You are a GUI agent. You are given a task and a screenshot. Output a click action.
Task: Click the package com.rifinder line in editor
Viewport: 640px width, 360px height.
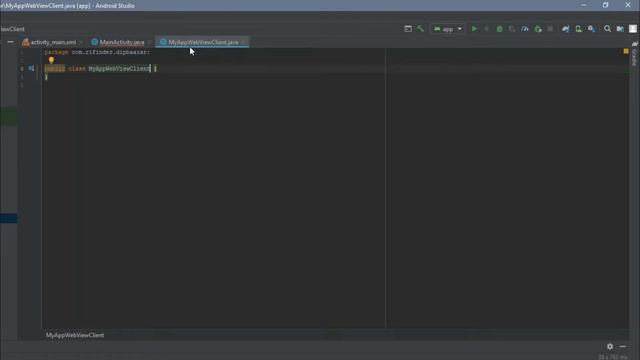pyautogui.click(x=97, y=52)
